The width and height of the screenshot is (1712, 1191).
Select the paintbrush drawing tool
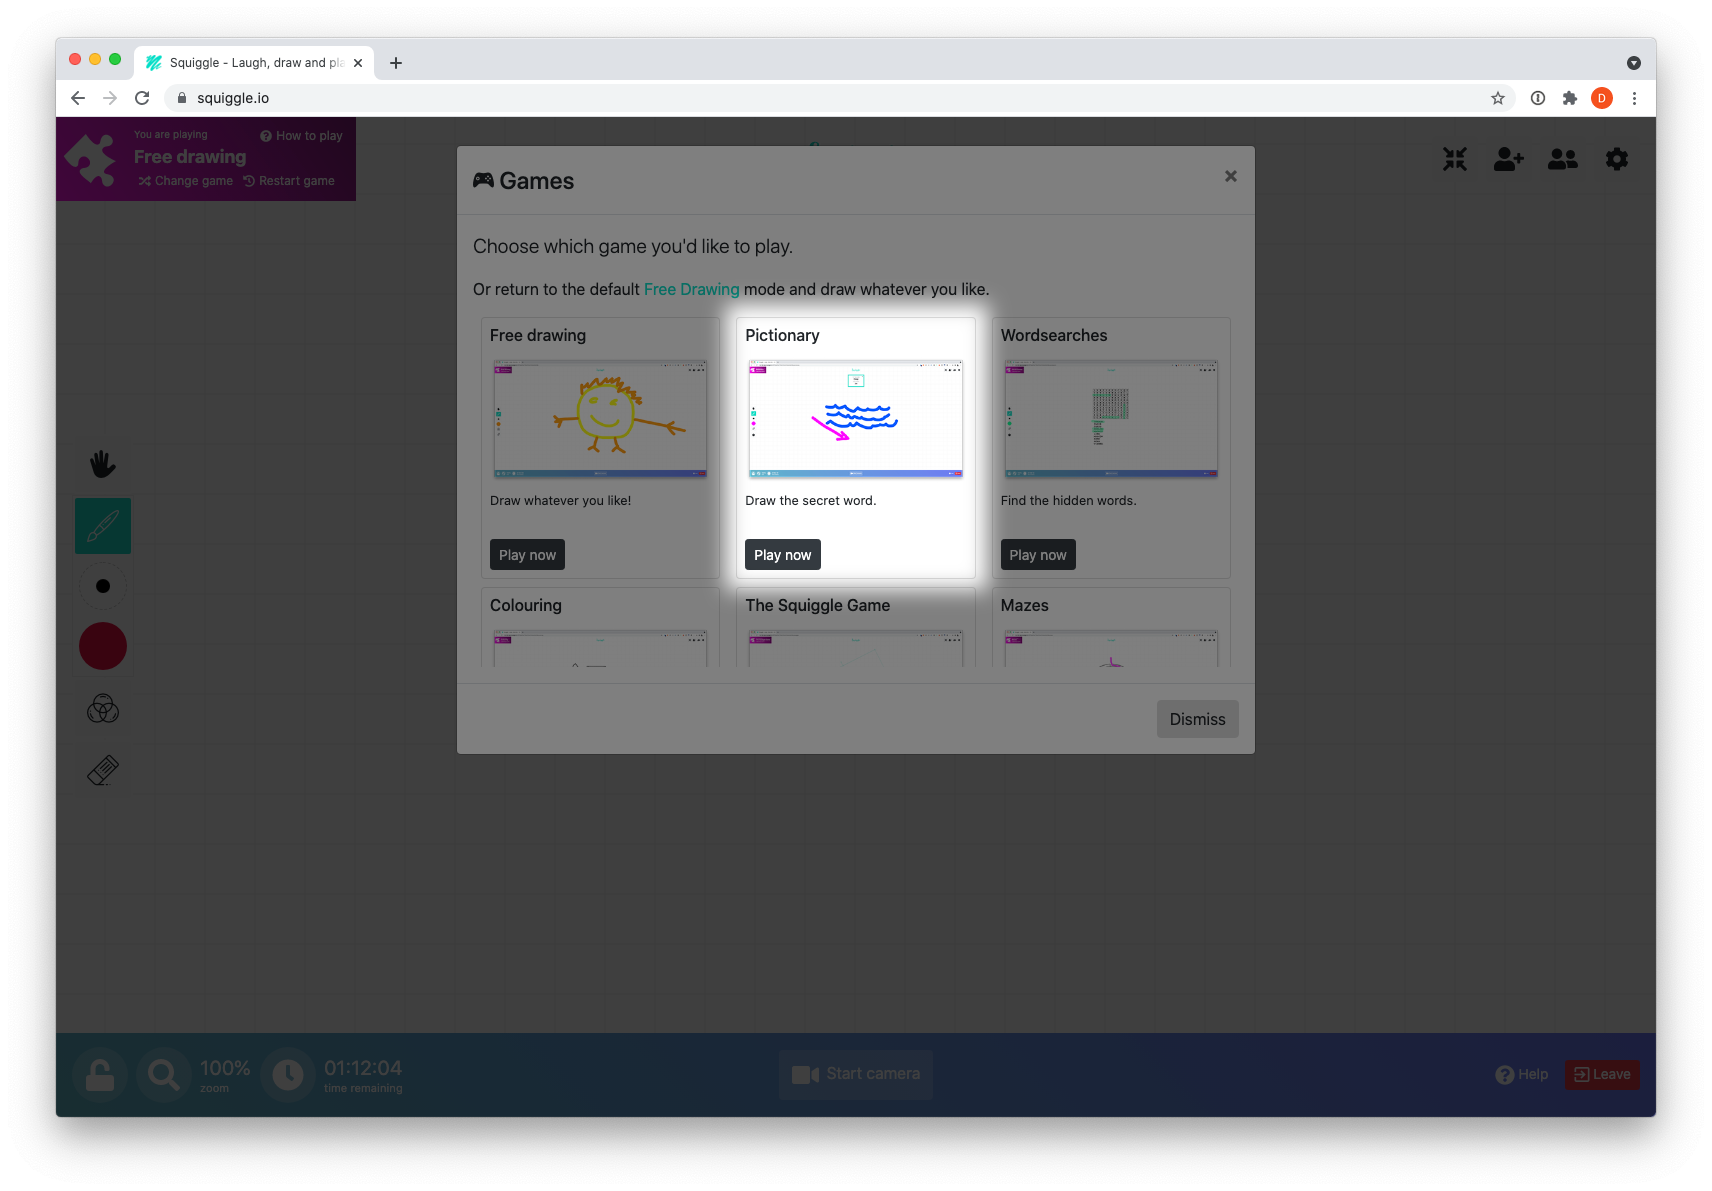103,526
